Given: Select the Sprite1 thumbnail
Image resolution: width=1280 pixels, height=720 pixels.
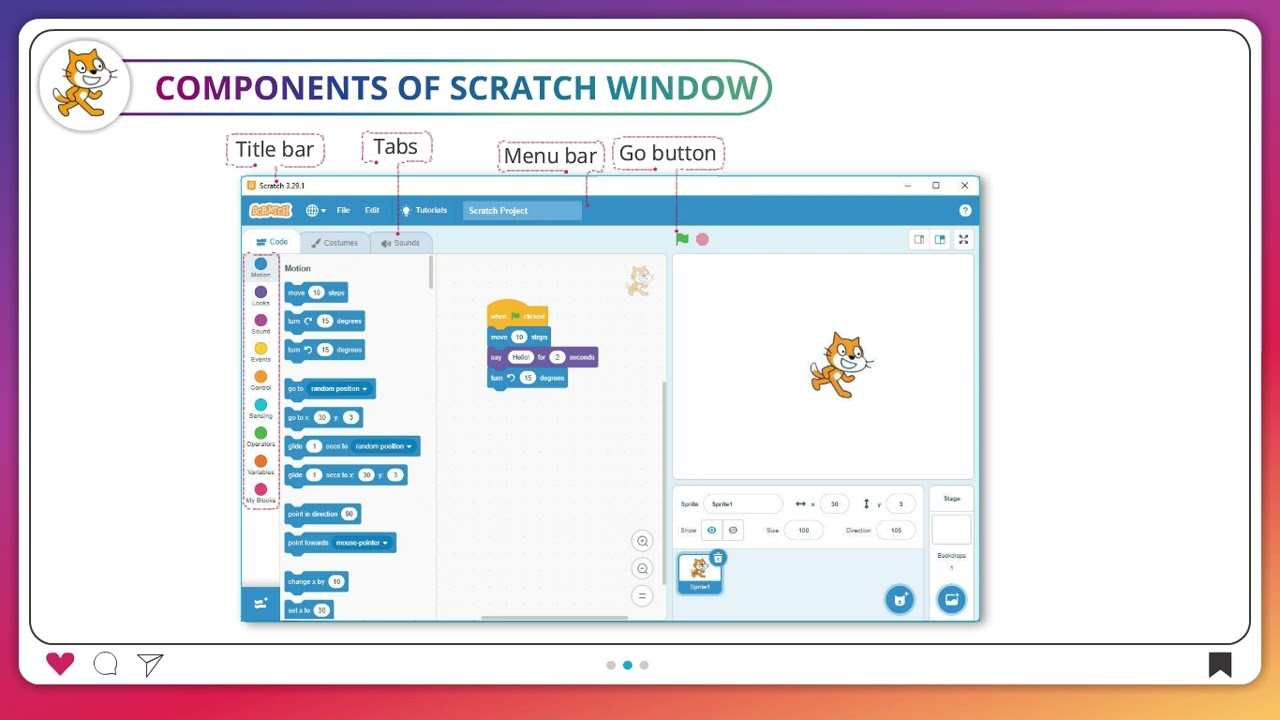Looking at the screenshot, I should (x=699, y=573).
